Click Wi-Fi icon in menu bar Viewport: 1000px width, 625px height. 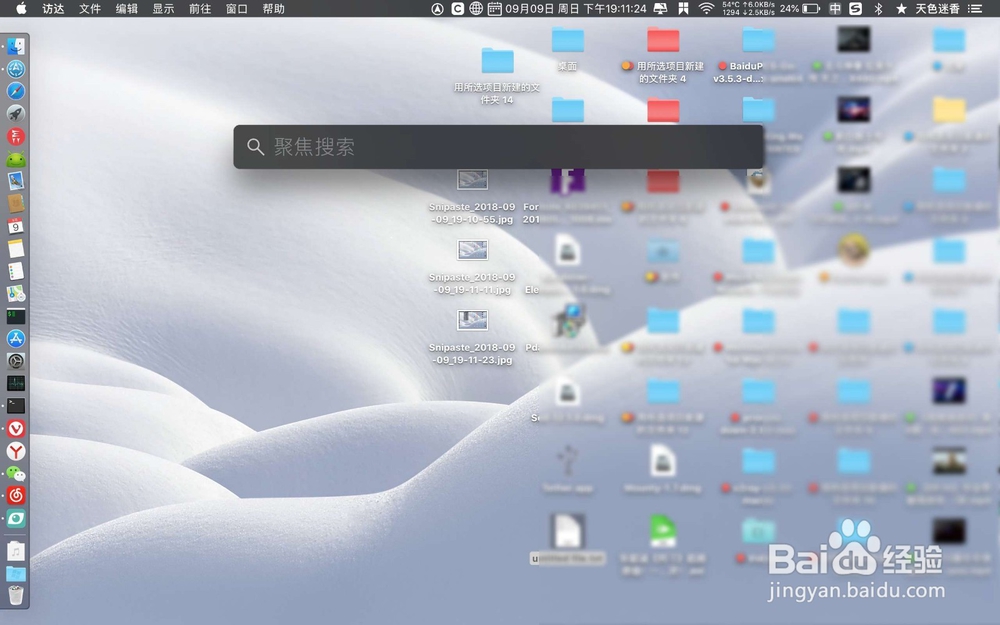pos(706,8)
